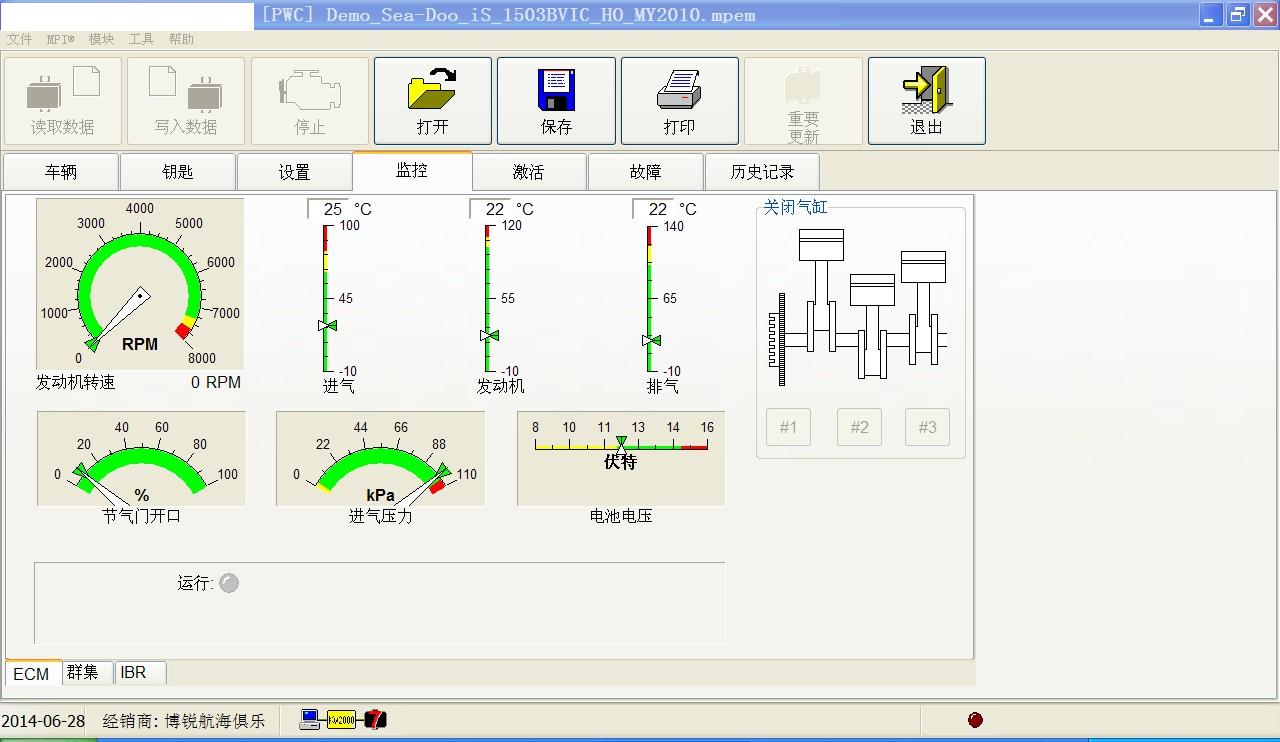Click the 进气压力 kPa pressure gauge

[x=380, y=458]
